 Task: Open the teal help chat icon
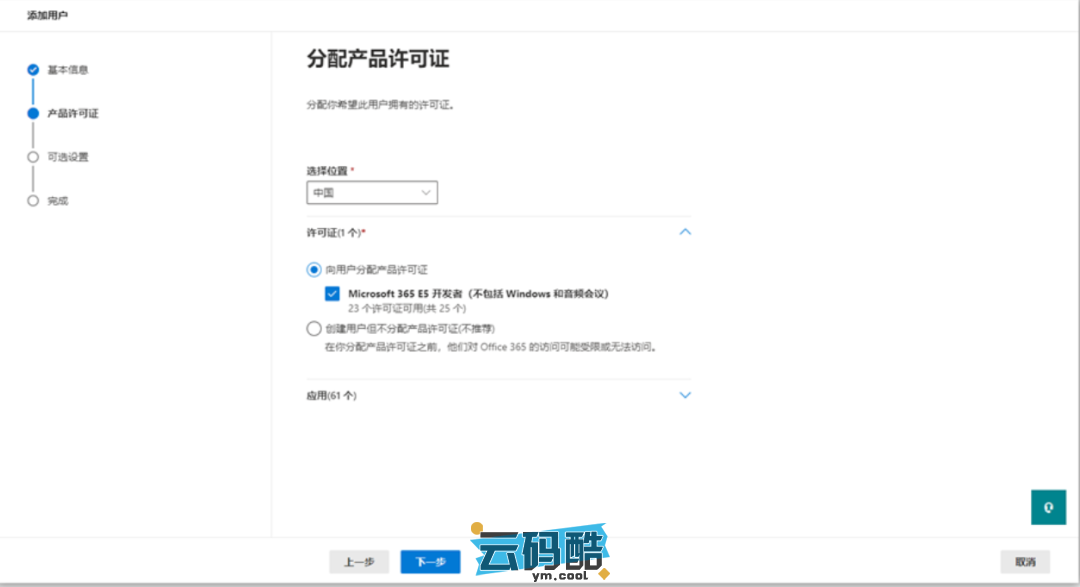[1048, 507]
